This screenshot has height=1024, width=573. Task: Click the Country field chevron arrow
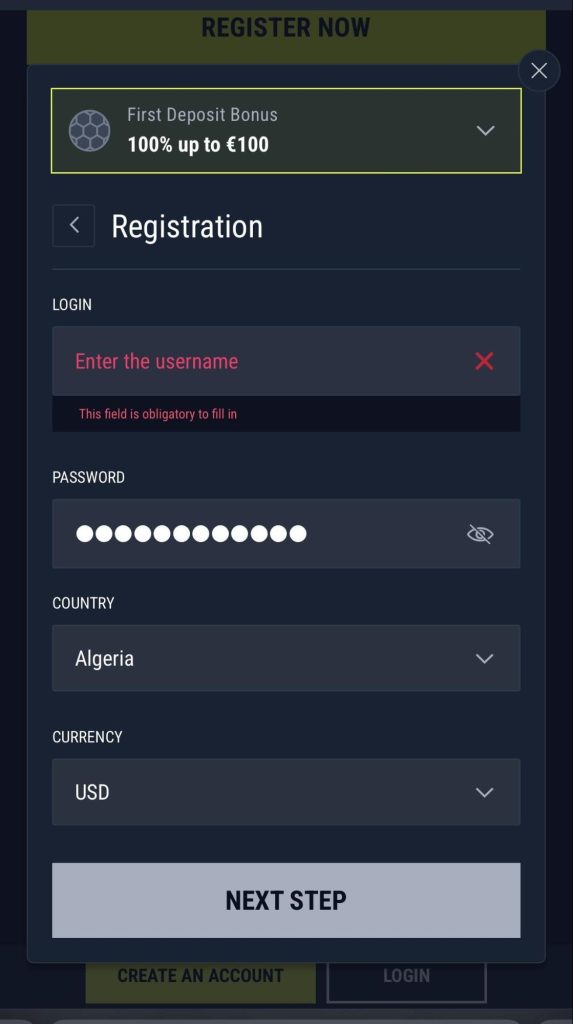(484, 658)
